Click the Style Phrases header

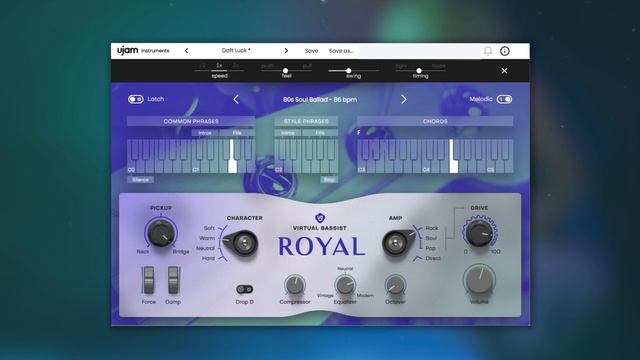pos(306,121)
